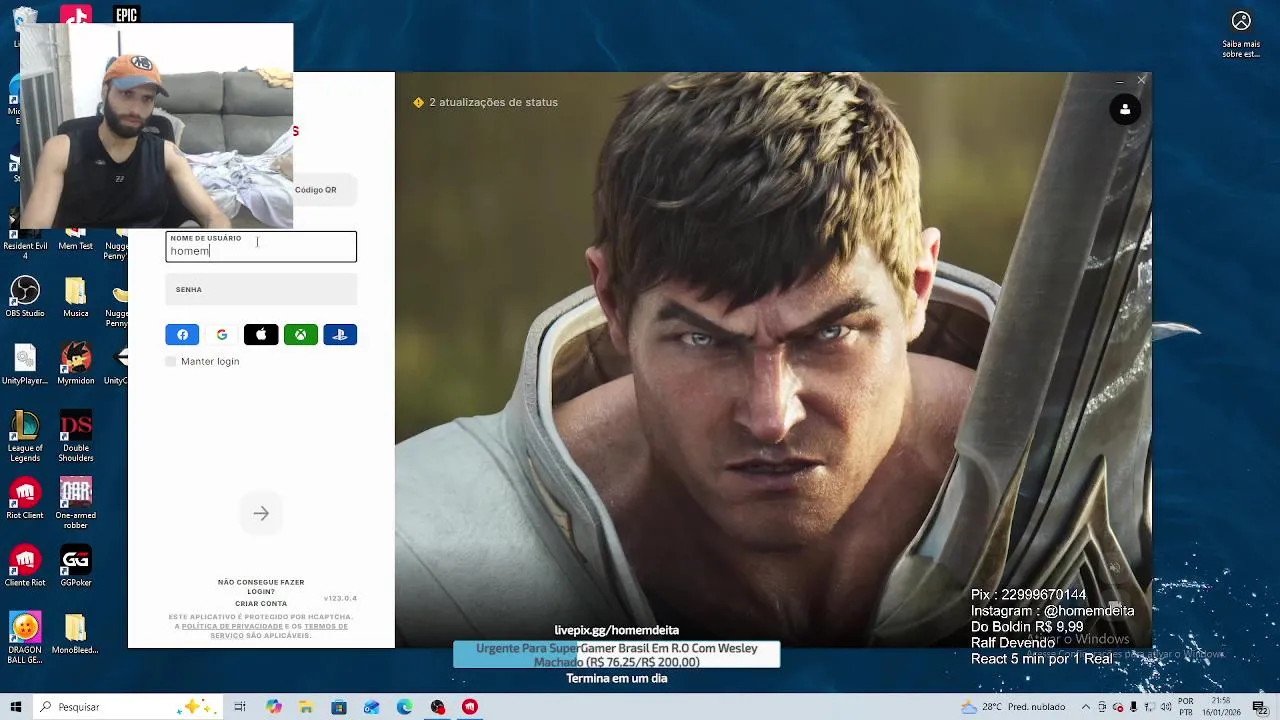Open the TikTok desktop shortcut
The width and height of the screenshot is (1280, 720).
point(76,14)
